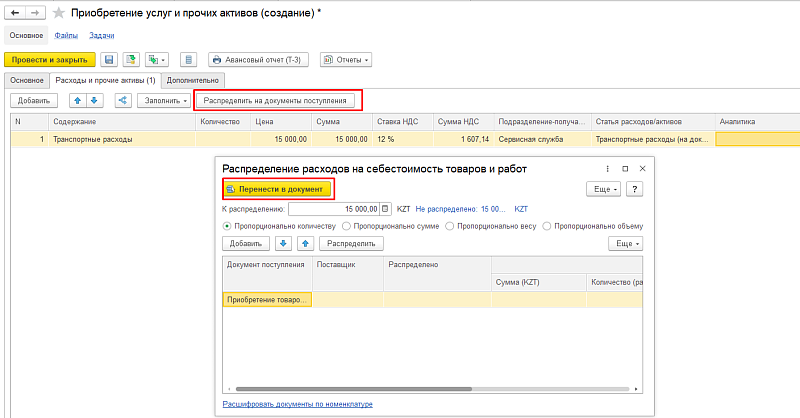Click the back navigation arrow
800x418 pixels.
[14, 13]
